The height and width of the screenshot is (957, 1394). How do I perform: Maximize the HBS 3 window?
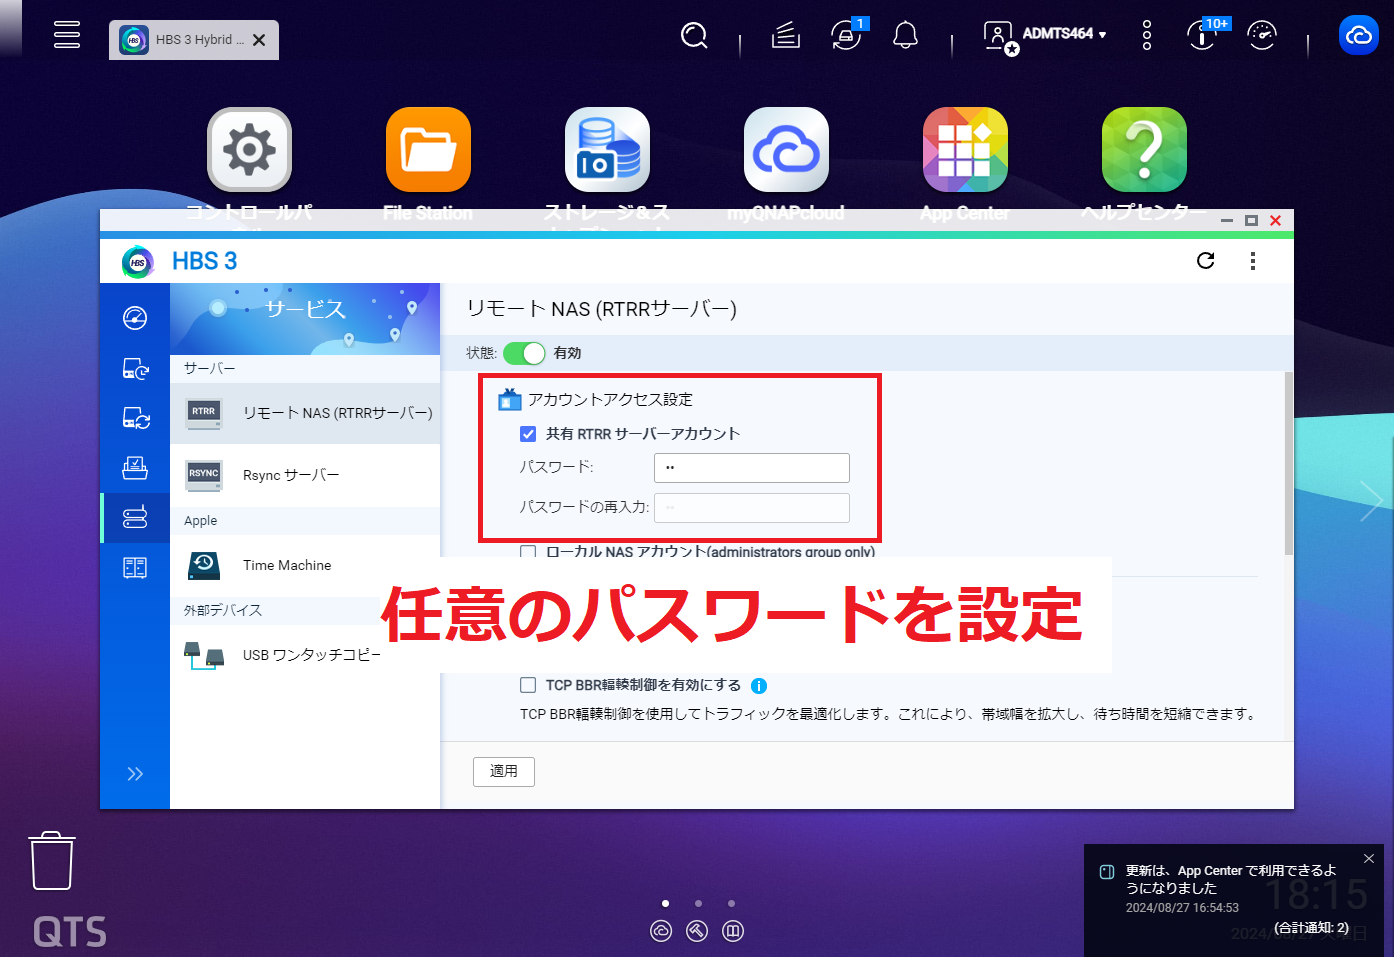point(1251,220)
